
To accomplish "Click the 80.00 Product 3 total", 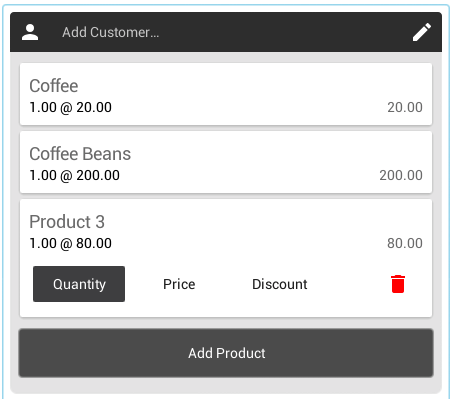I will (x=405, y=243).
